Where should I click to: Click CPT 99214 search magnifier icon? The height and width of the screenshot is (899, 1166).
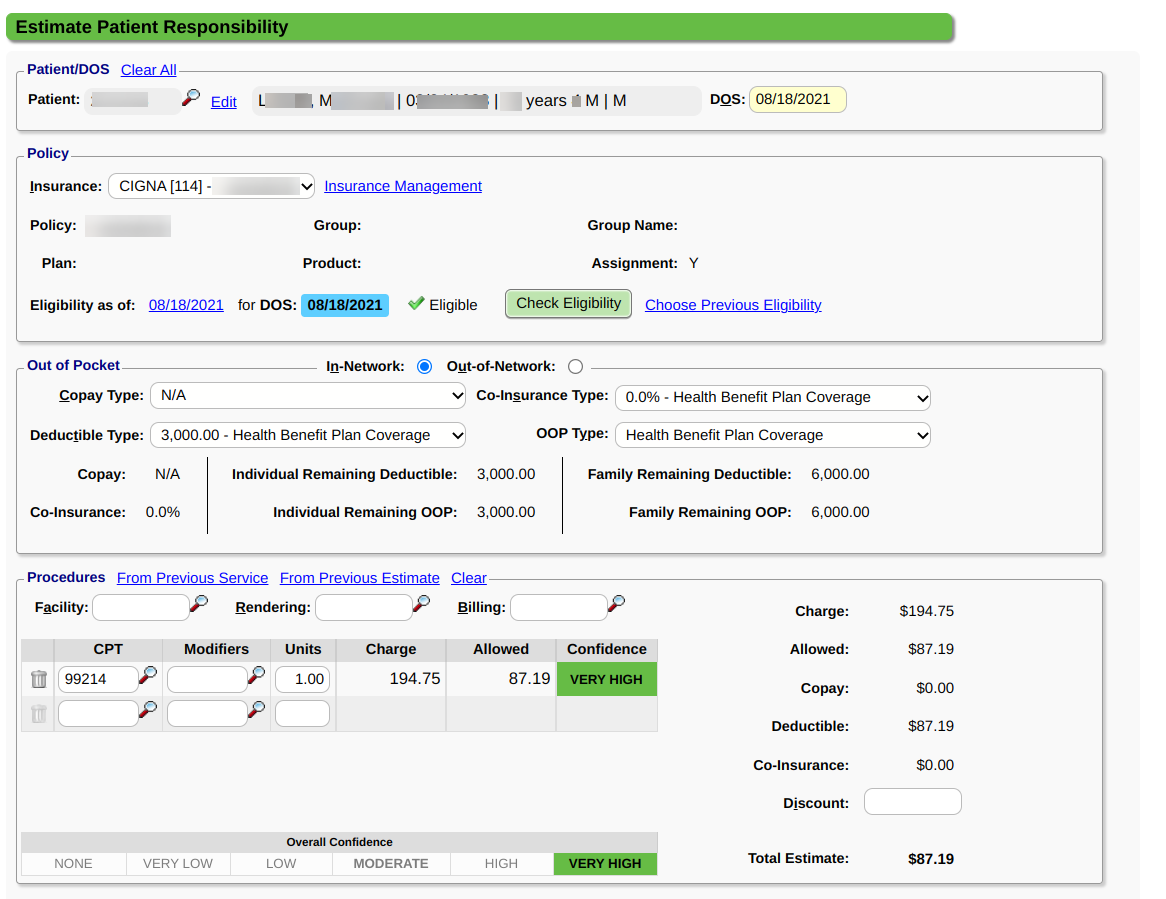tap(148, 677)
